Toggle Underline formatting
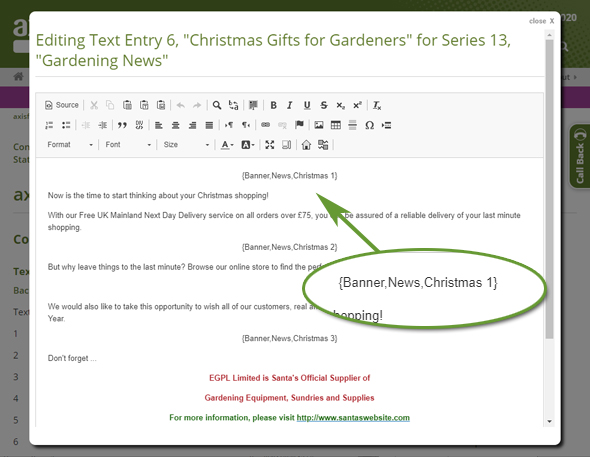Image resolution: width=590 pixels, height=457 pixels. (307, 105)
